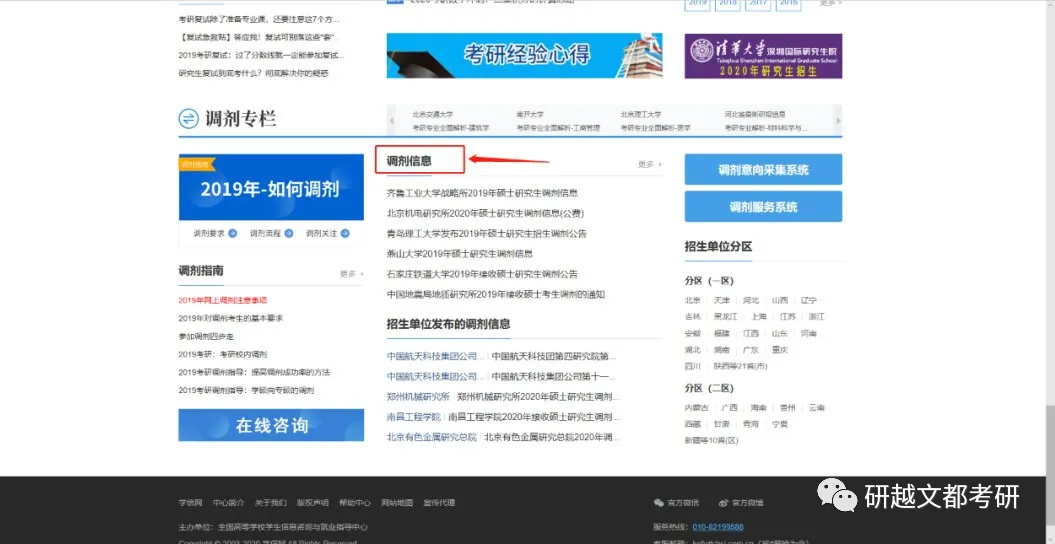Select 广东 in the region list
The width and height of the screenshot is (1055, 544).
click(x=750, y=350)
